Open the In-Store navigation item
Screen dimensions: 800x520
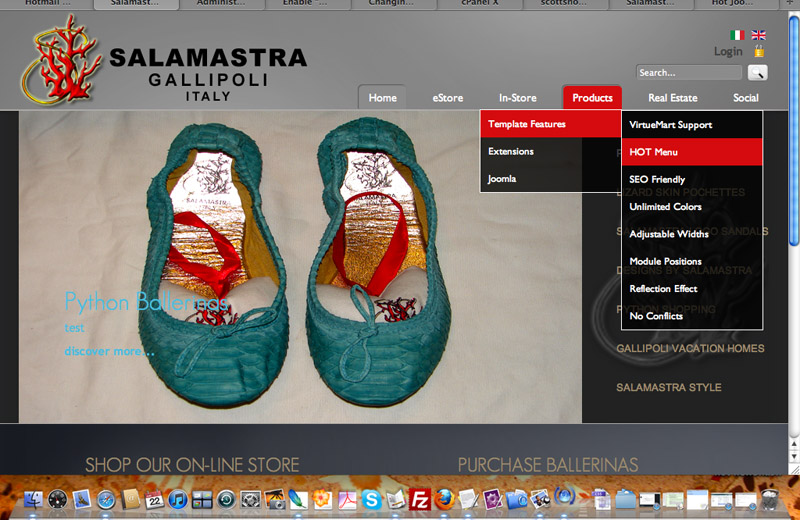[517, 97]
